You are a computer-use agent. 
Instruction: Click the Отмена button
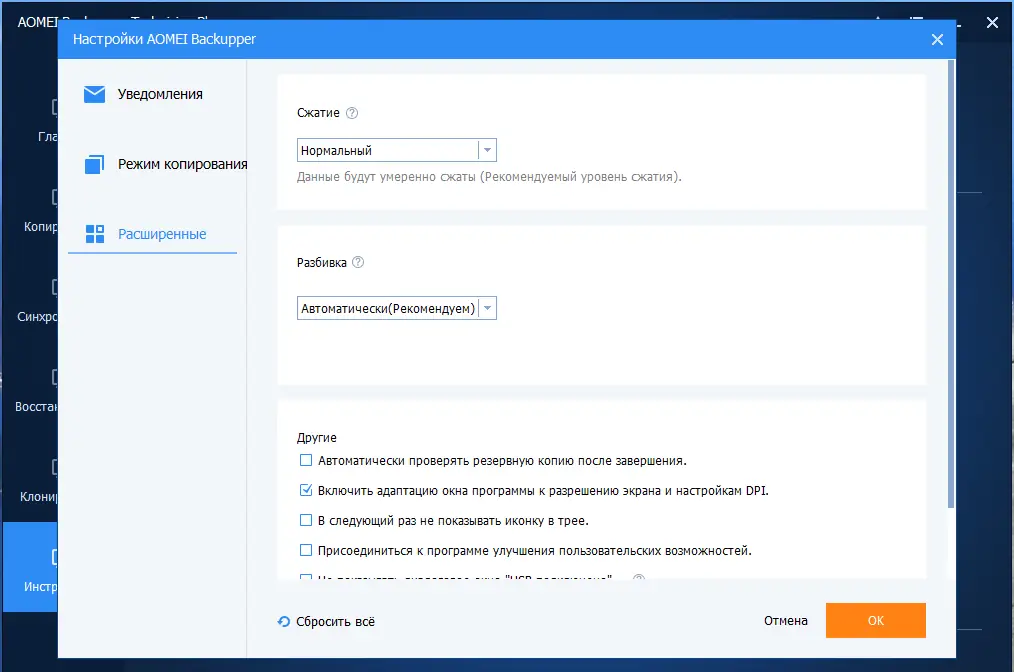[786, 621]
